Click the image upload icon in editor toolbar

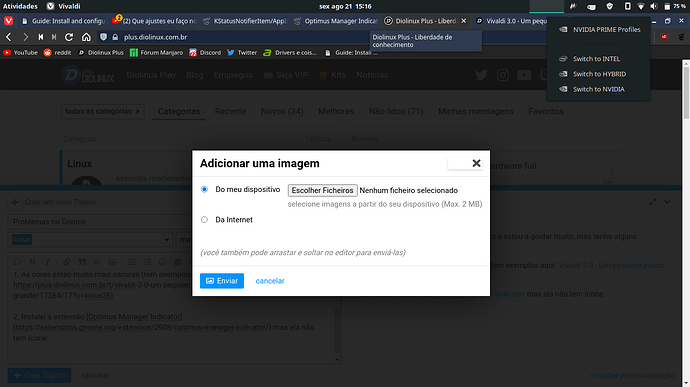(x=112, y=262)
